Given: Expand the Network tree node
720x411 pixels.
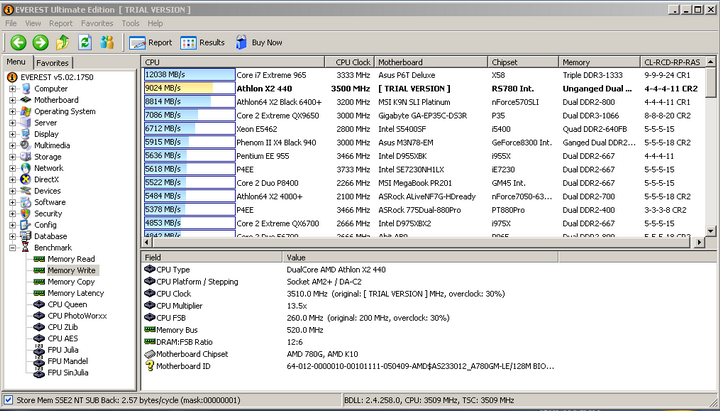Looking at the screenshot, I should click(x=12, y=168).
